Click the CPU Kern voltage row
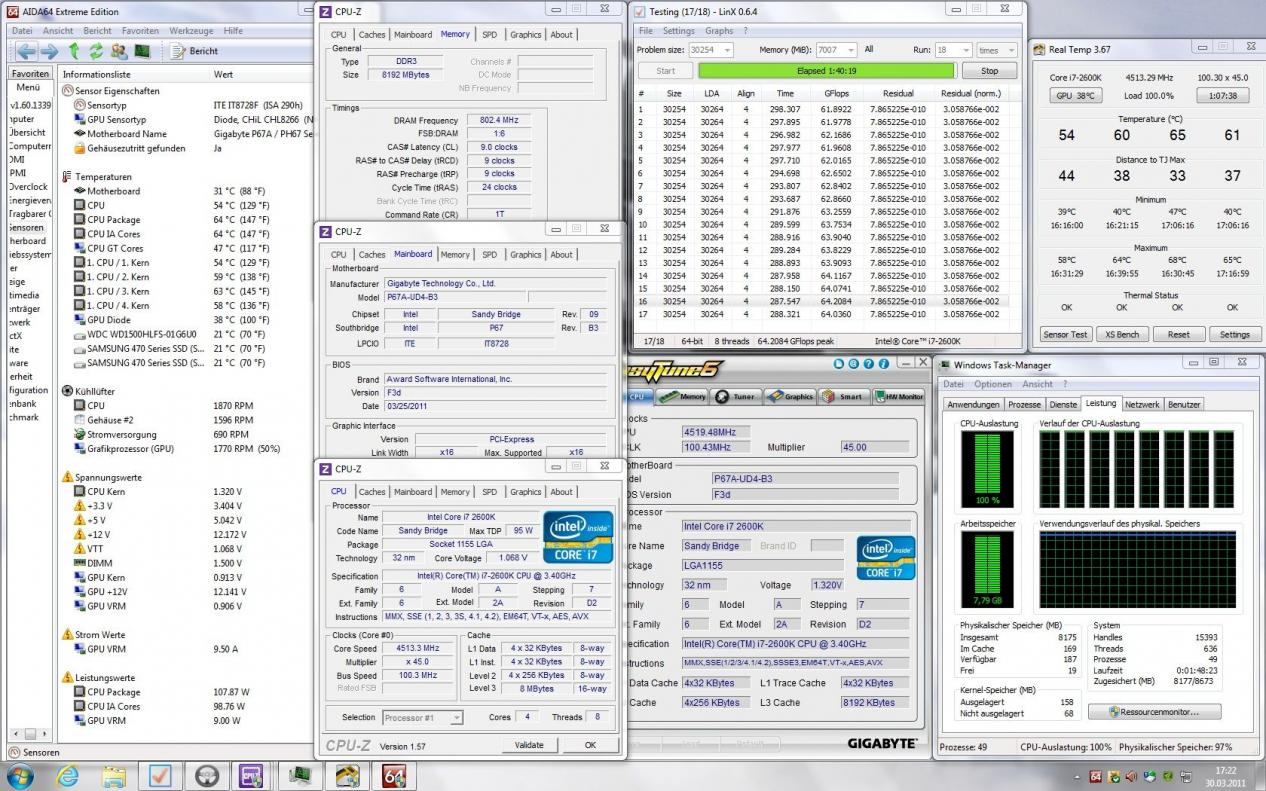 point(190,492)
